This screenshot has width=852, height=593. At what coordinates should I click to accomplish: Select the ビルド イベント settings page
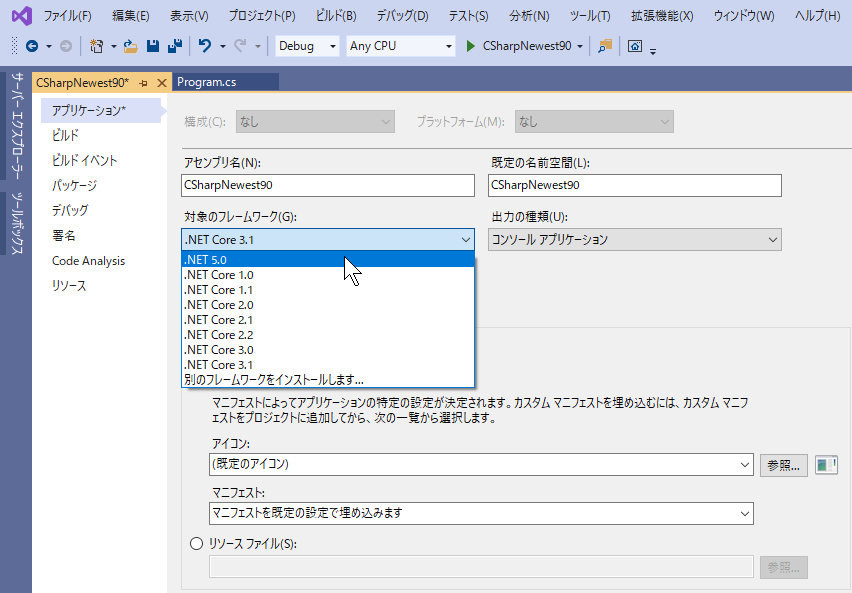pyautogui.click(x=84, y=160)
